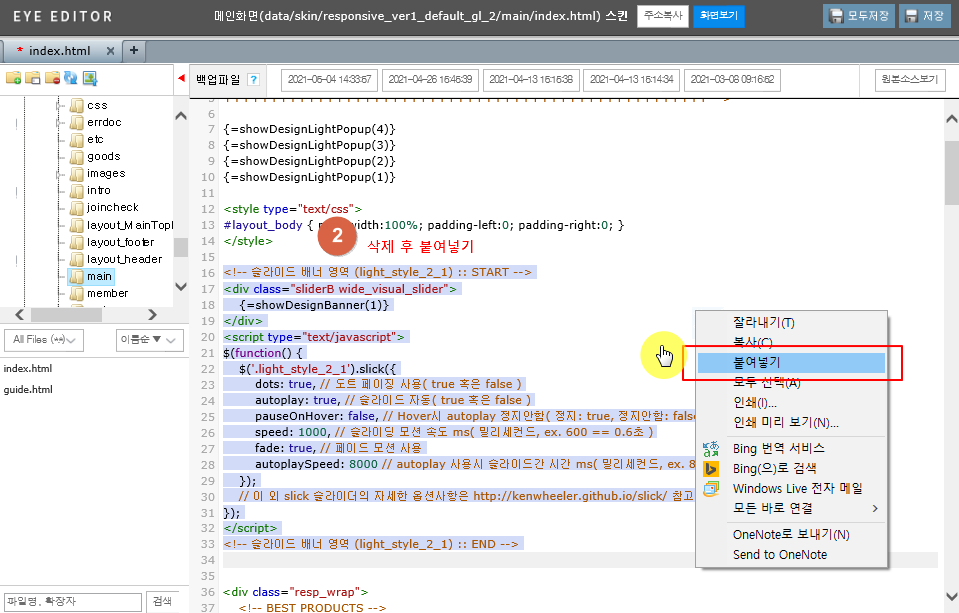Open guide.html in the file list
Viewport: 959px width, 613px height.
(x=28, y=390)
